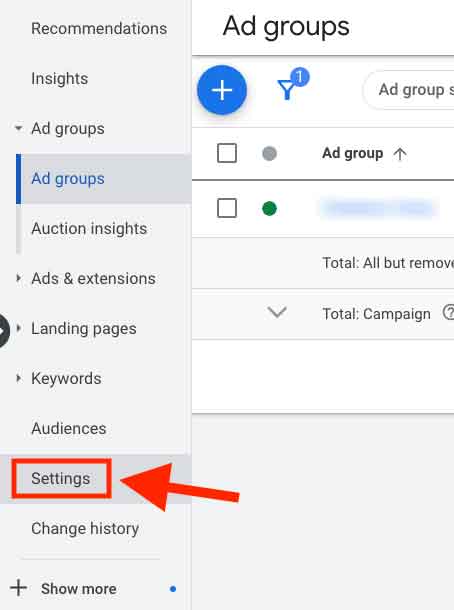Image resolution: width=454 pixels, height=610 pixels.
Task: Click the blue plus add button
Action: pyautogui.click(x=222, y=90)
